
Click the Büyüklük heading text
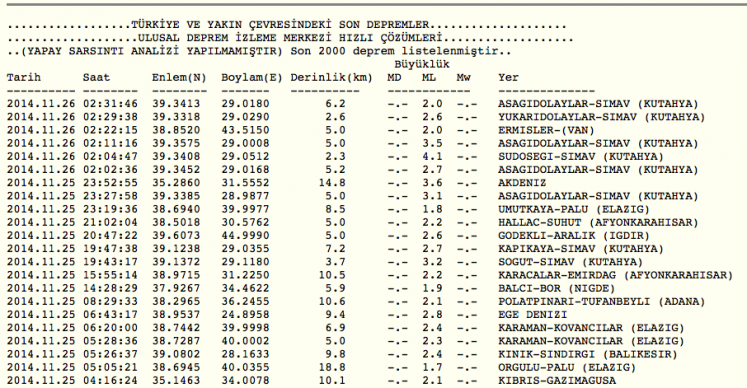point(422,64)
